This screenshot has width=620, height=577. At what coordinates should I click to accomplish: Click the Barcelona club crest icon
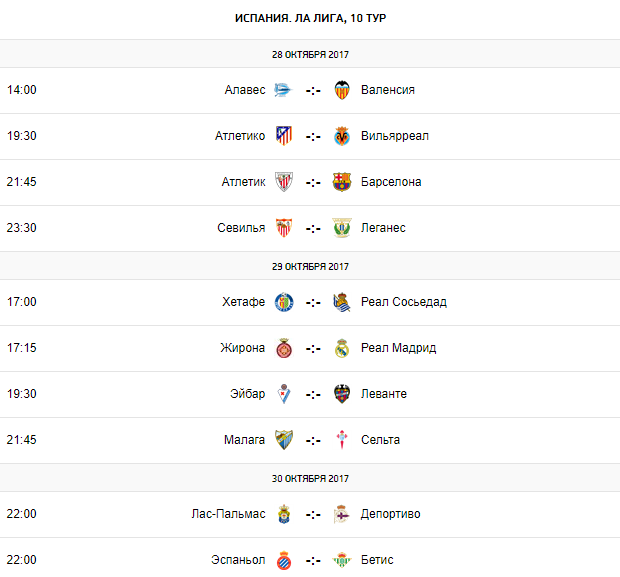tap(342, 182)
